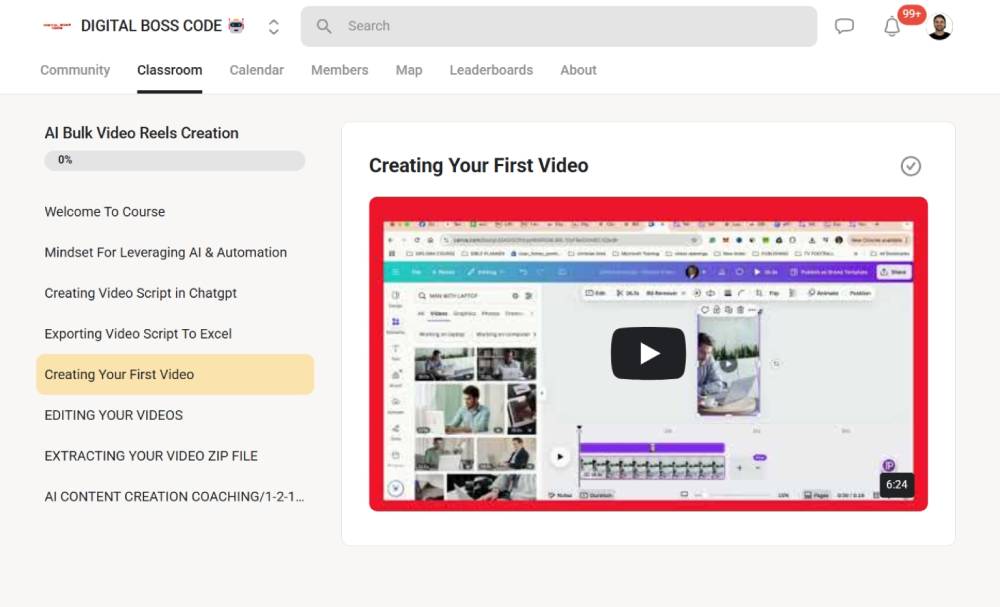Play the Creating Your First Video video

(648, 353)
